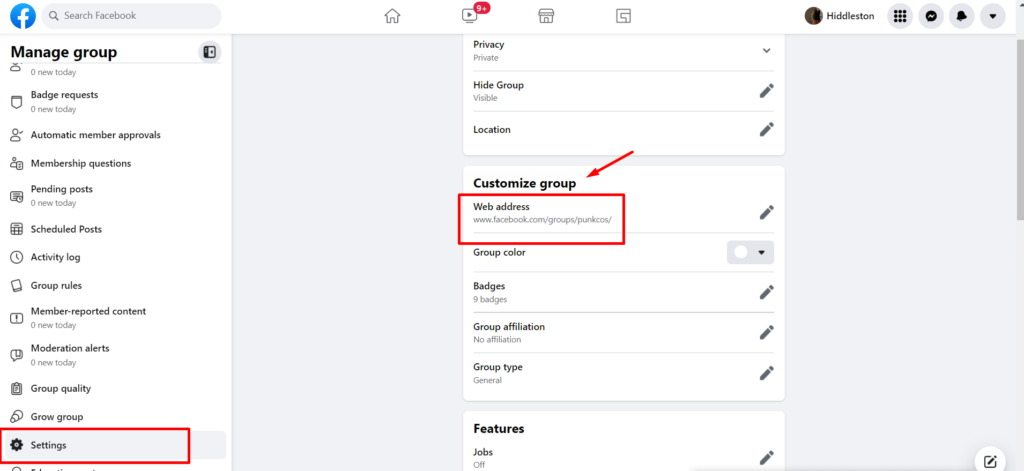Click the Grow group icon
The height and width of the screenshot is (471, 1024).
(x=17, y=417)
